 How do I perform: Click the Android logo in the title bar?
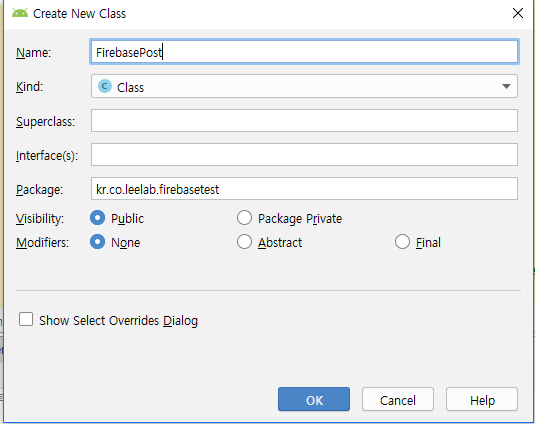(20, 13)
